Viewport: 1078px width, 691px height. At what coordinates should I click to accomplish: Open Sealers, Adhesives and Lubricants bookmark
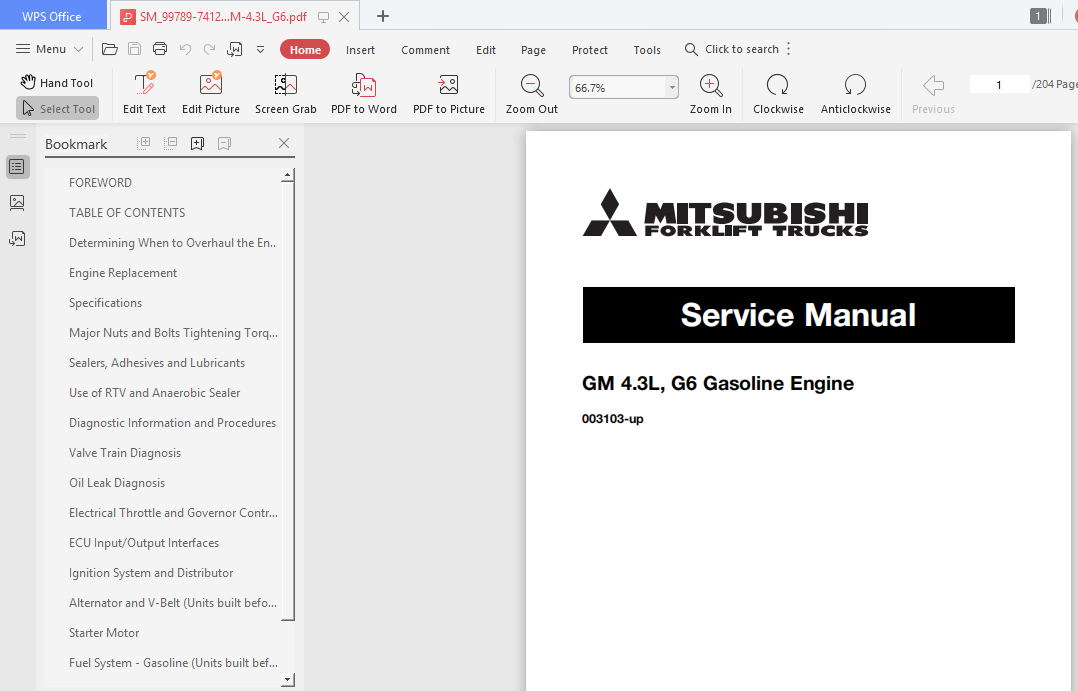click(157, 362)
